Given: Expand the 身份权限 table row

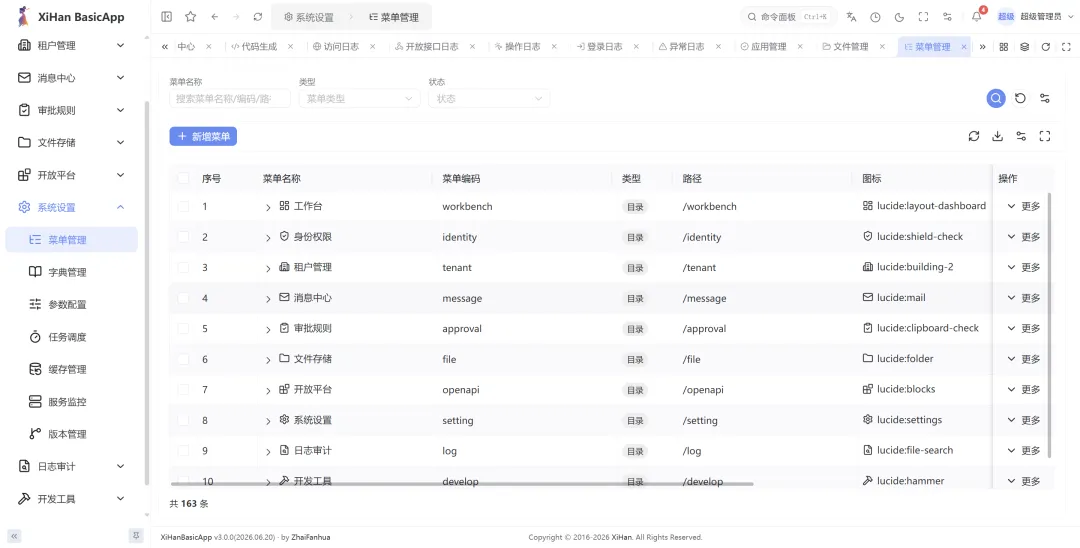Looking at the screenshot, I should click(269, 238).
